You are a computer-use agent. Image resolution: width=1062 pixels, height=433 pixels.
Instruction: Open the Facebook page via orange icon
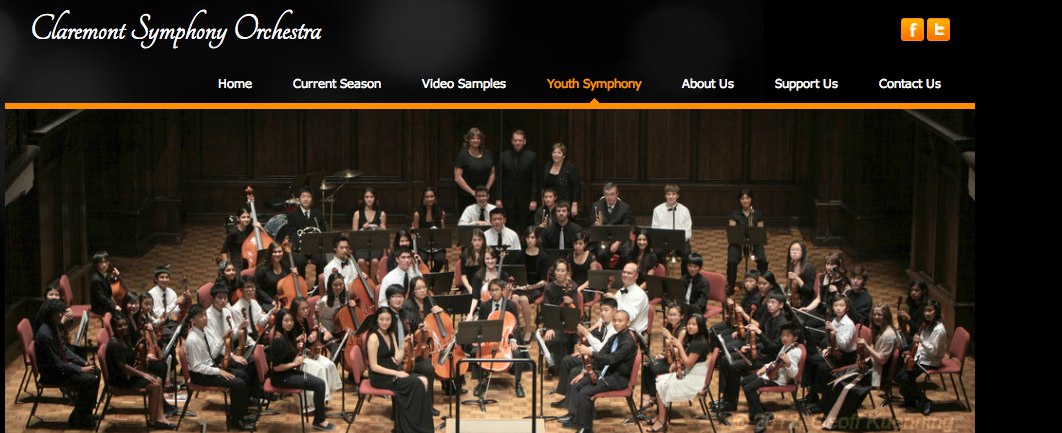(x=912, y=30)
